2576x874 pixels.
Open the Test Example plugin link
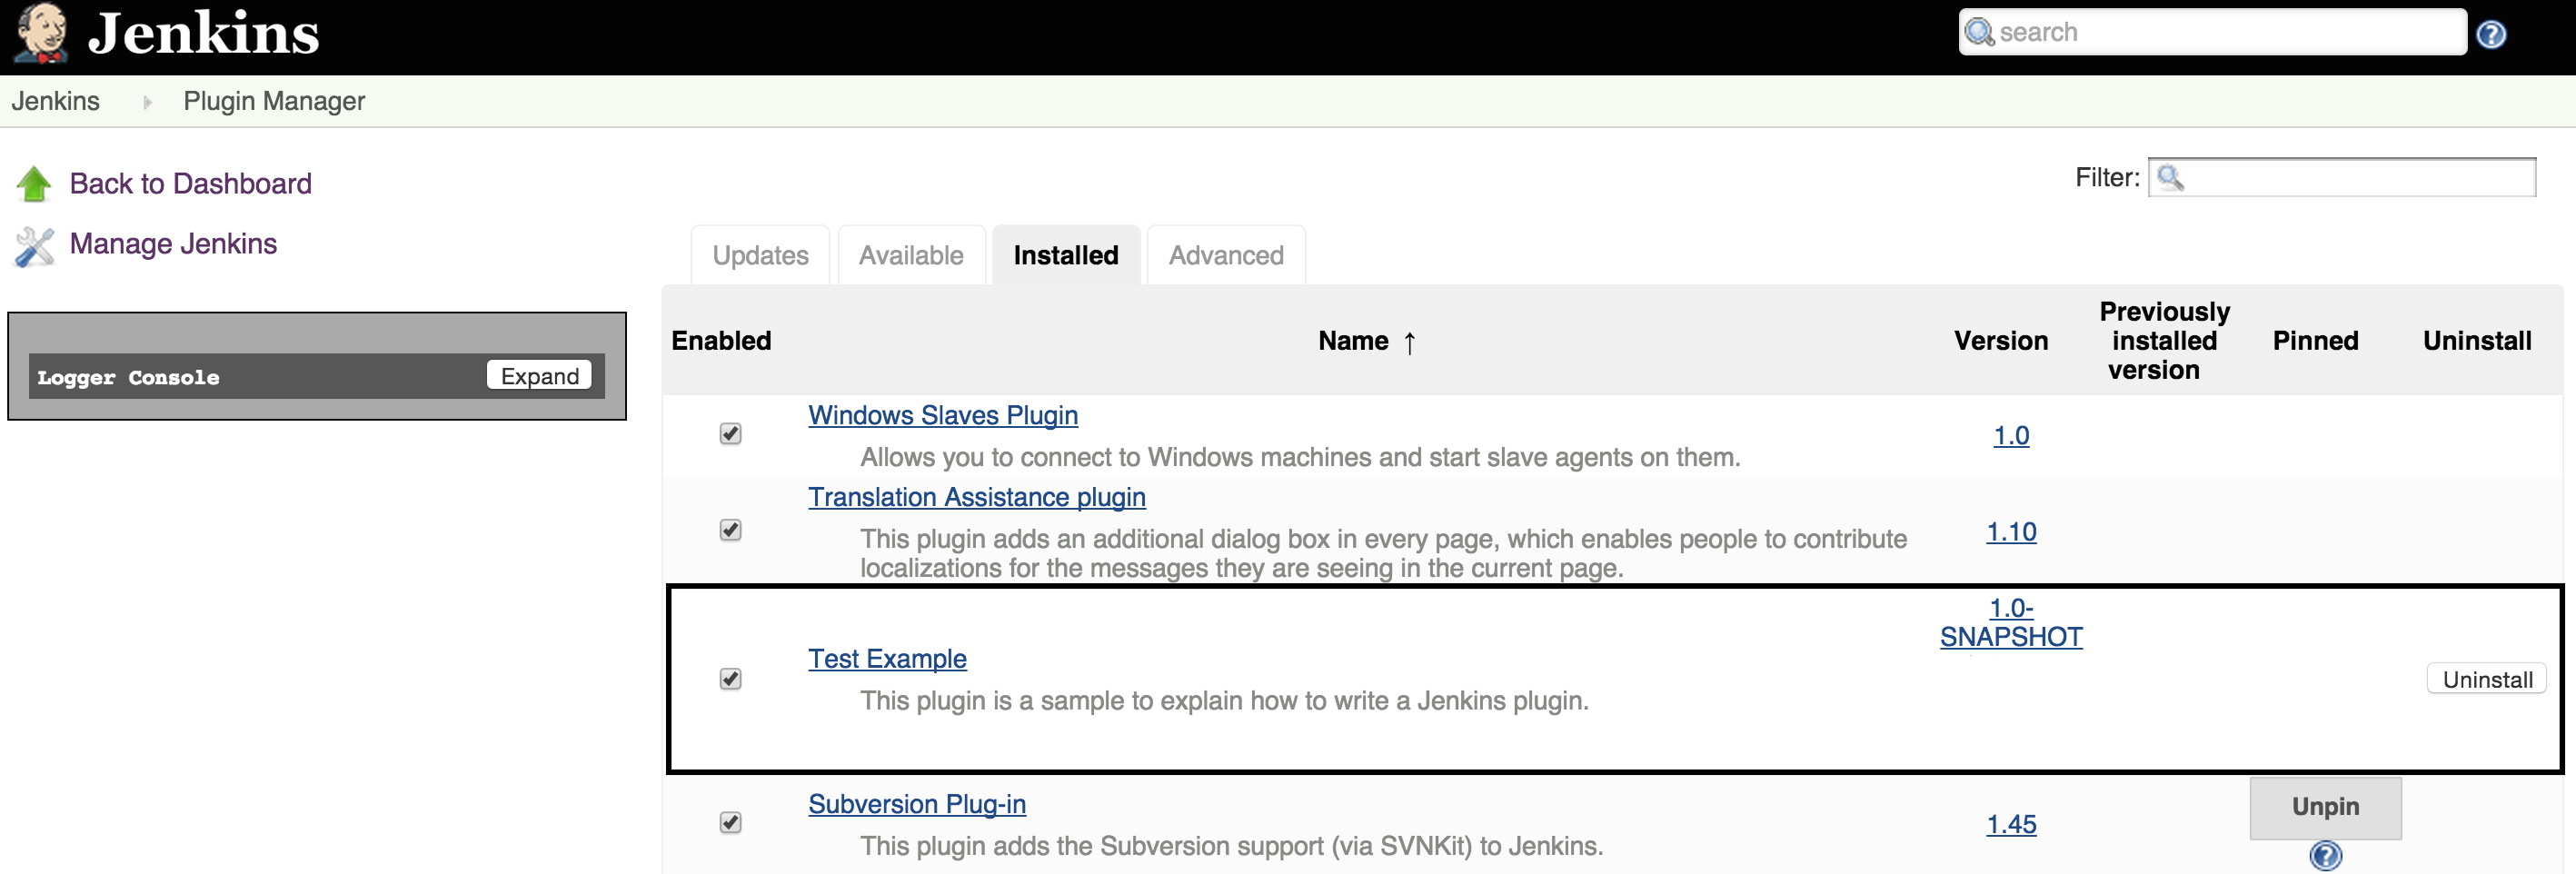pyautogui.click(x=887, y=659)
